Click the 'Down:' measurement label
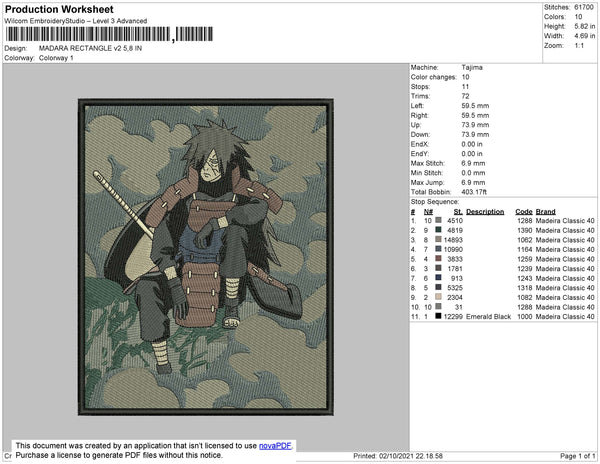 point(420,135)
